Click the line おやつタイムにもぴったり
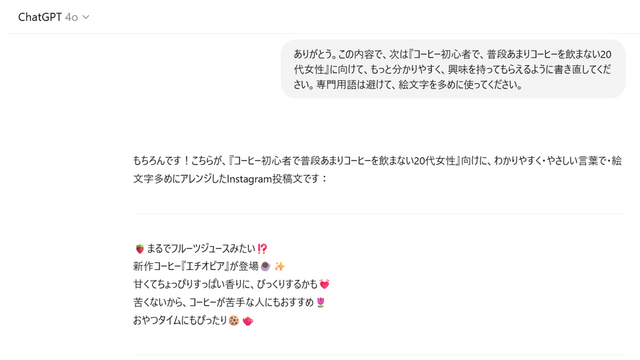Image resolution: width=640 pixels, height=360 pixels. pyautogui.click(x=193, y=320)
